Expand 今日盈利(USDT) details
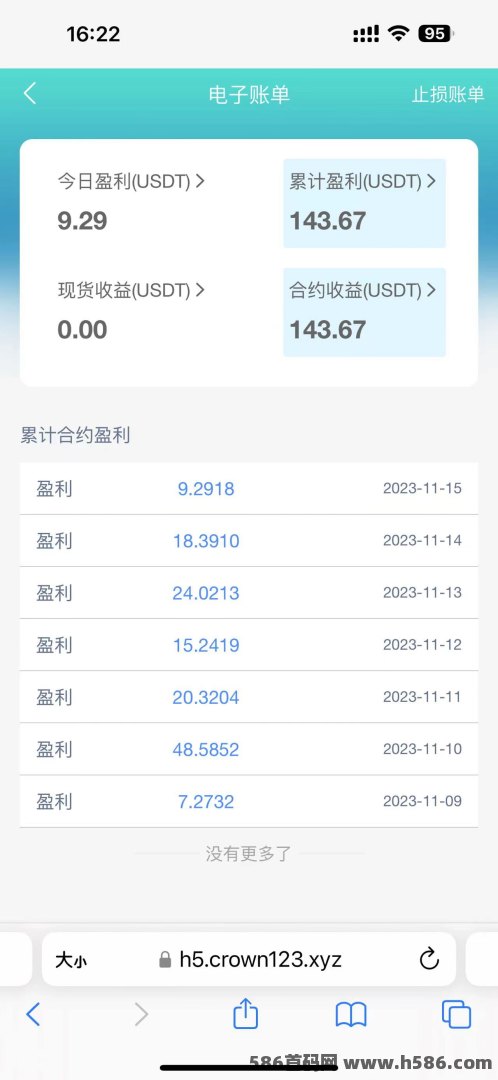498x1080 pixels. [131, 181]
